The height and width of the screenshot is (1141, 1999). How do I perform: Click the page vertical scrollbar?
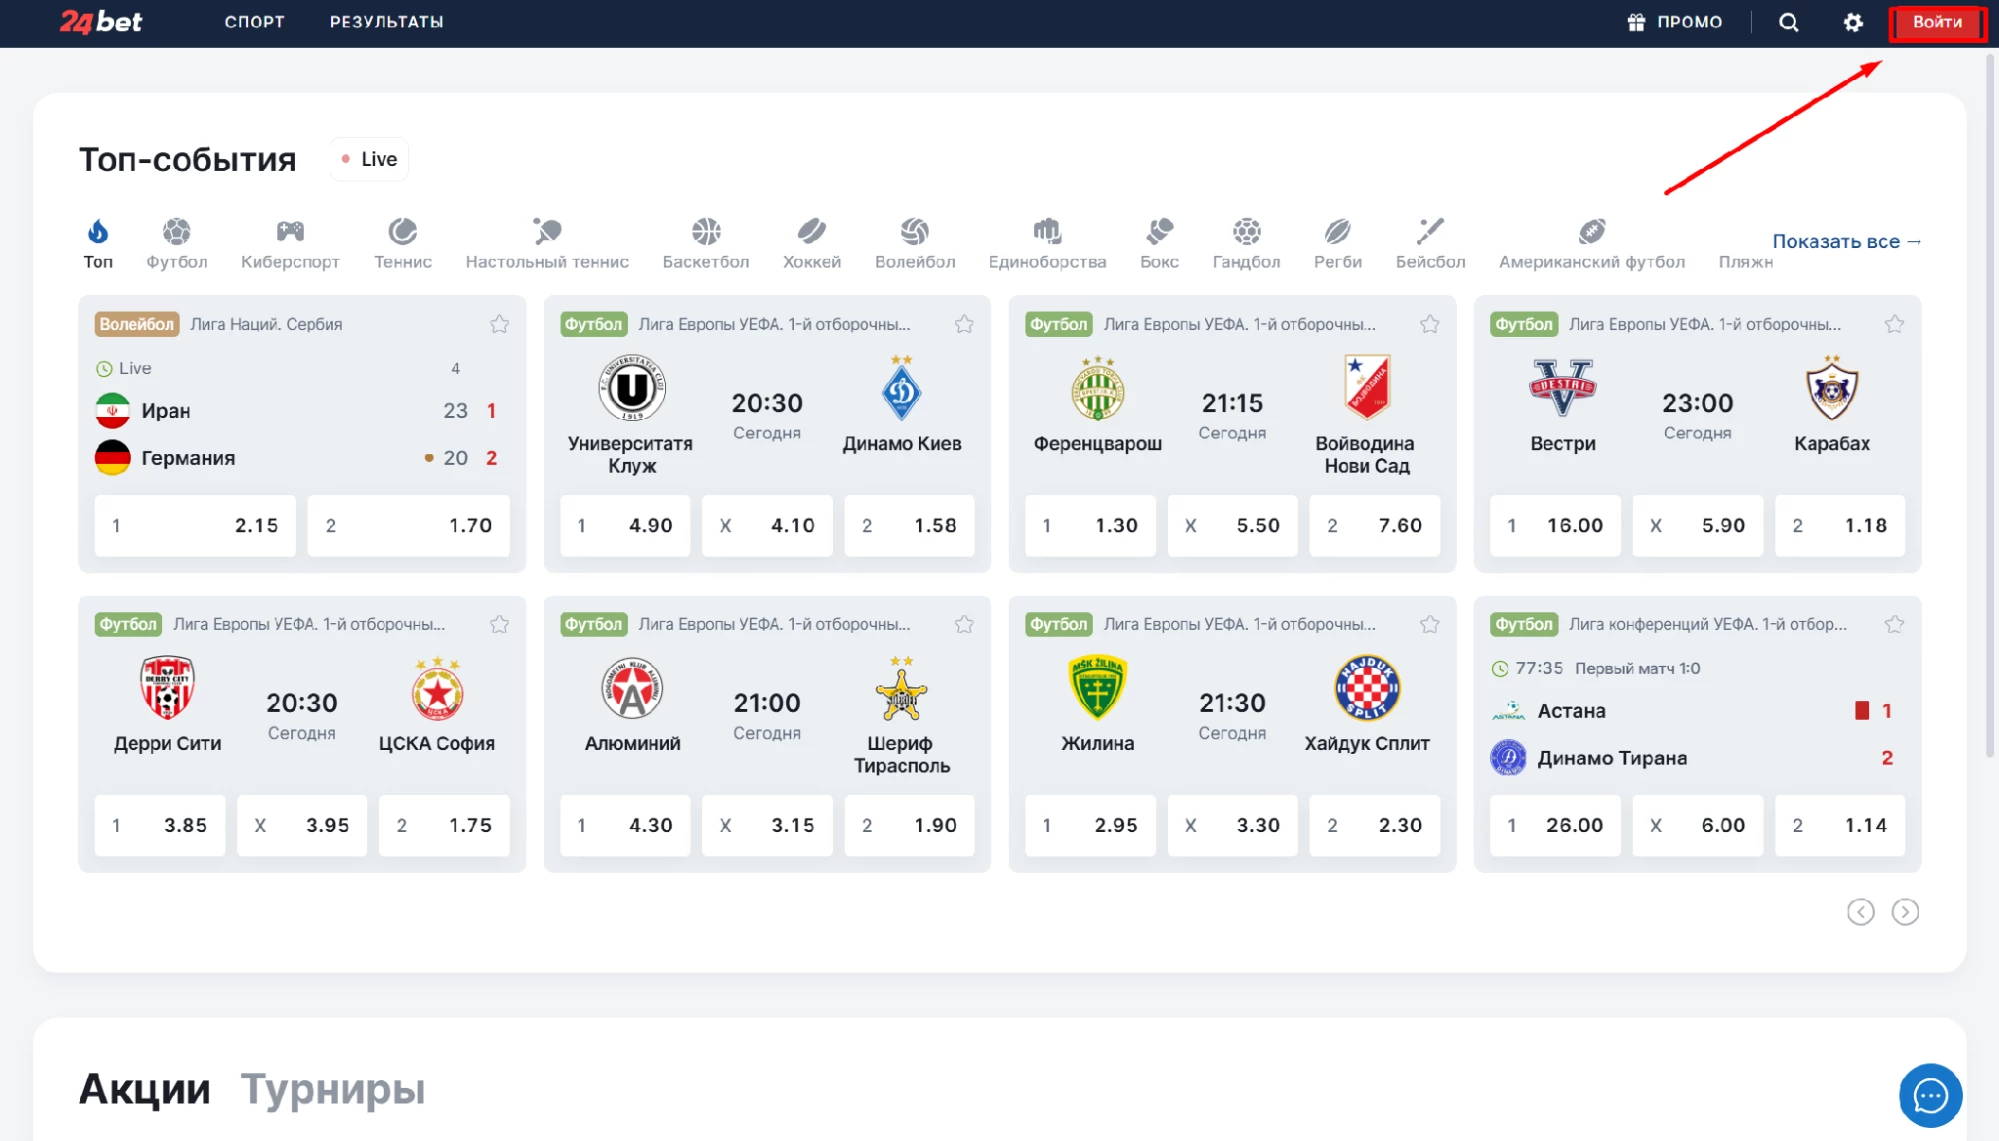[1990, 400]
